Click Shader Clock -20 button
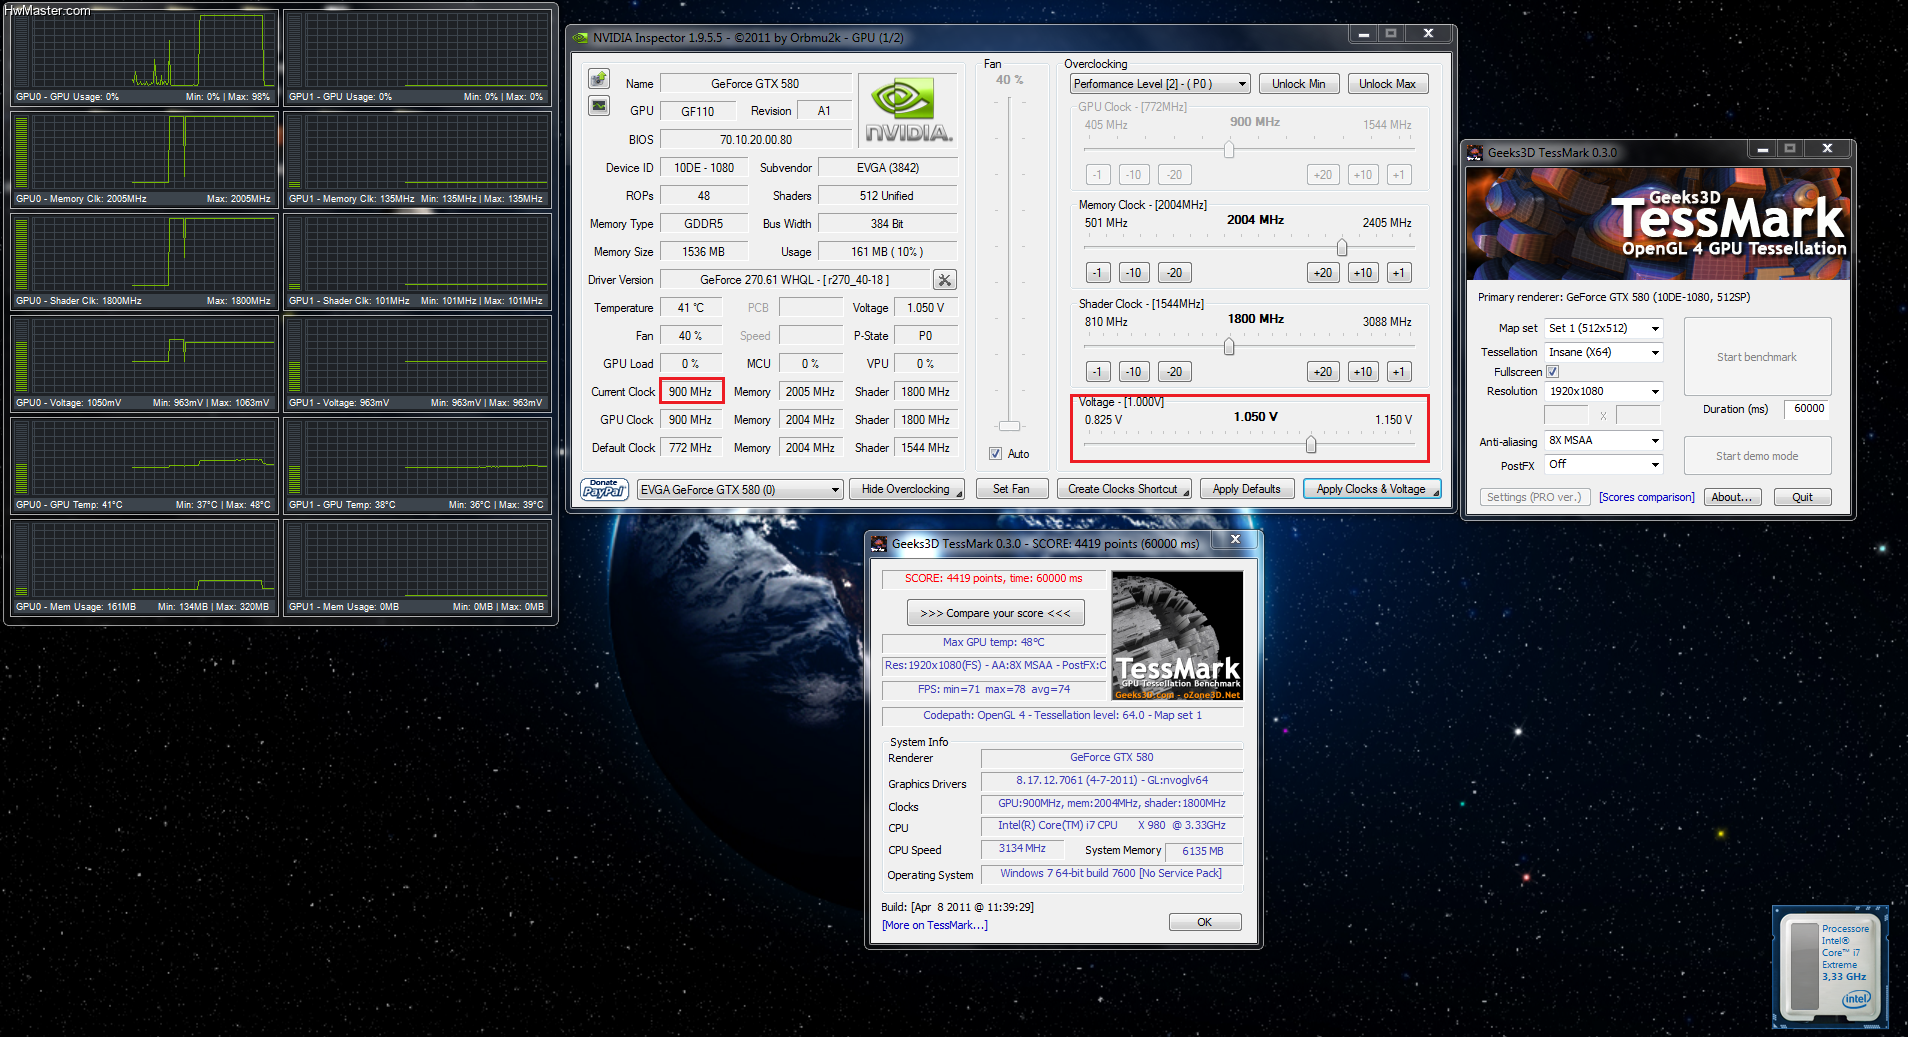The image size is (1908, 1037). coord(1174,371)
